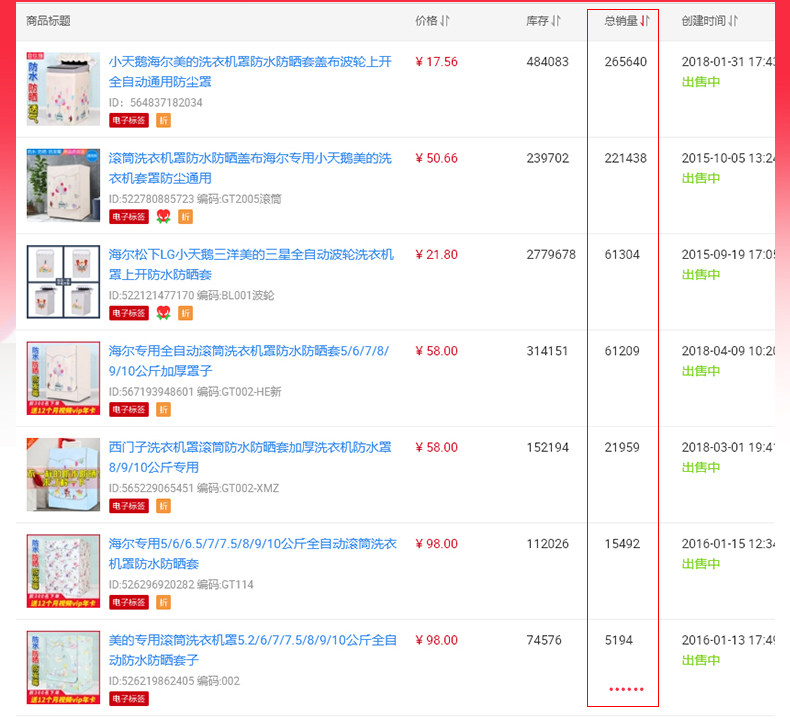Click 电子标签 badge for product BL001波轮

129,313
